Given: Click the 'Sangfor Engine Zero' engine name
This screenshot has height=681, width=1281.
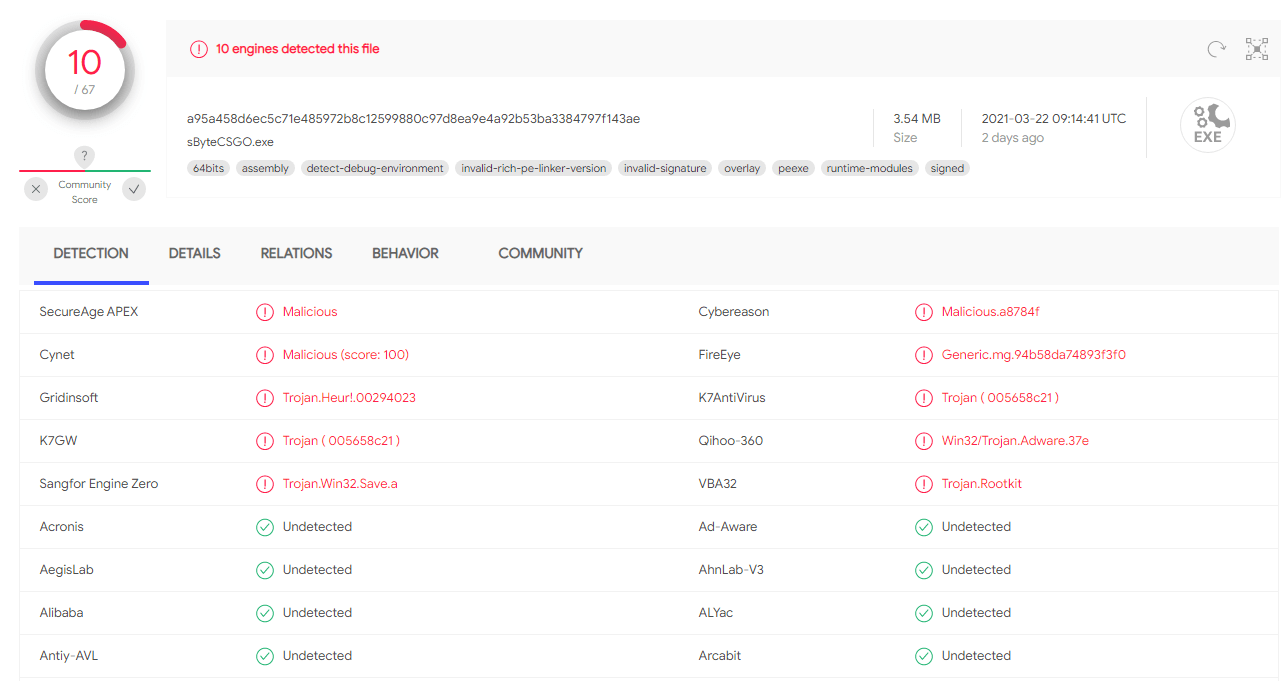Looking at the screenshot, I should click(99, 484).
